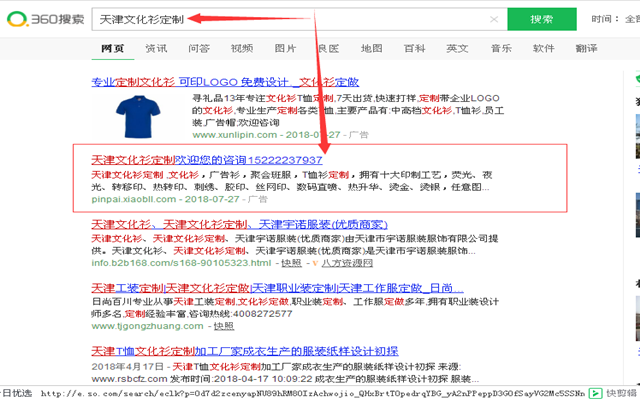640x400 pixels.
Task: Open the 图片 tab
Action: point(285,49)
